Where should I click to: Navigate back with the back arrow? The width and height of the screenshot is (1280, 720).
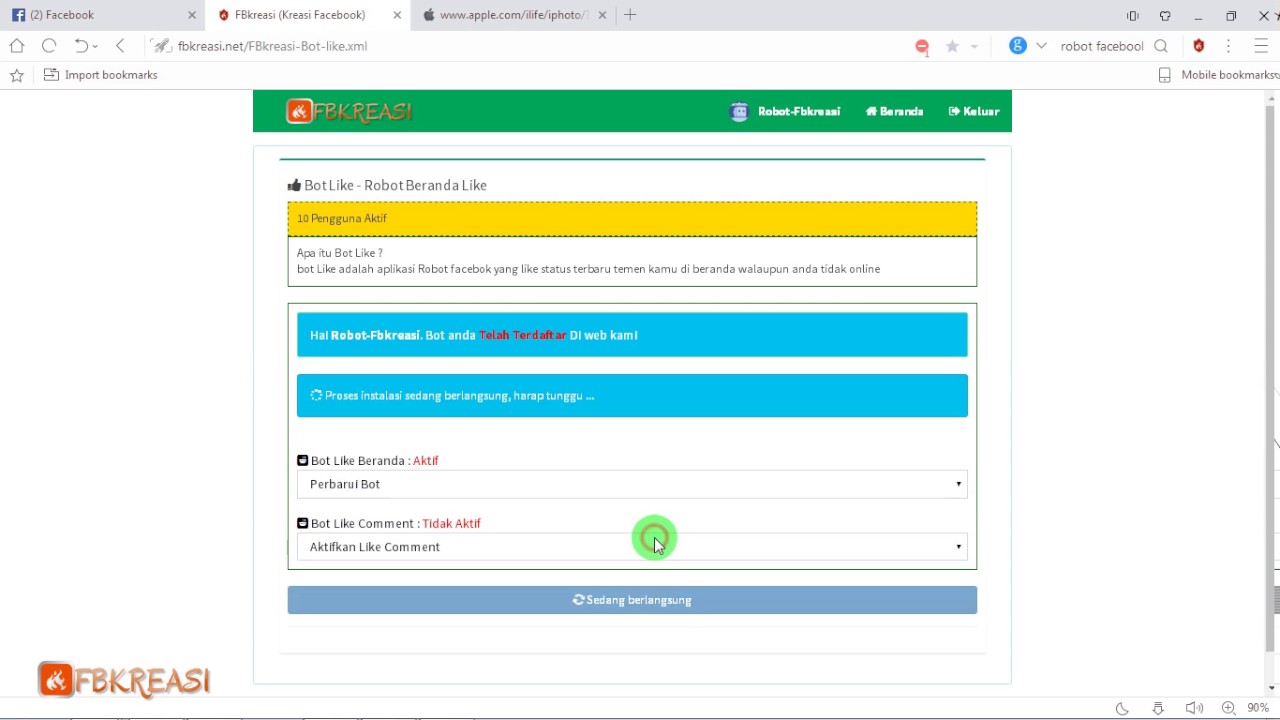tap(120, 46)
